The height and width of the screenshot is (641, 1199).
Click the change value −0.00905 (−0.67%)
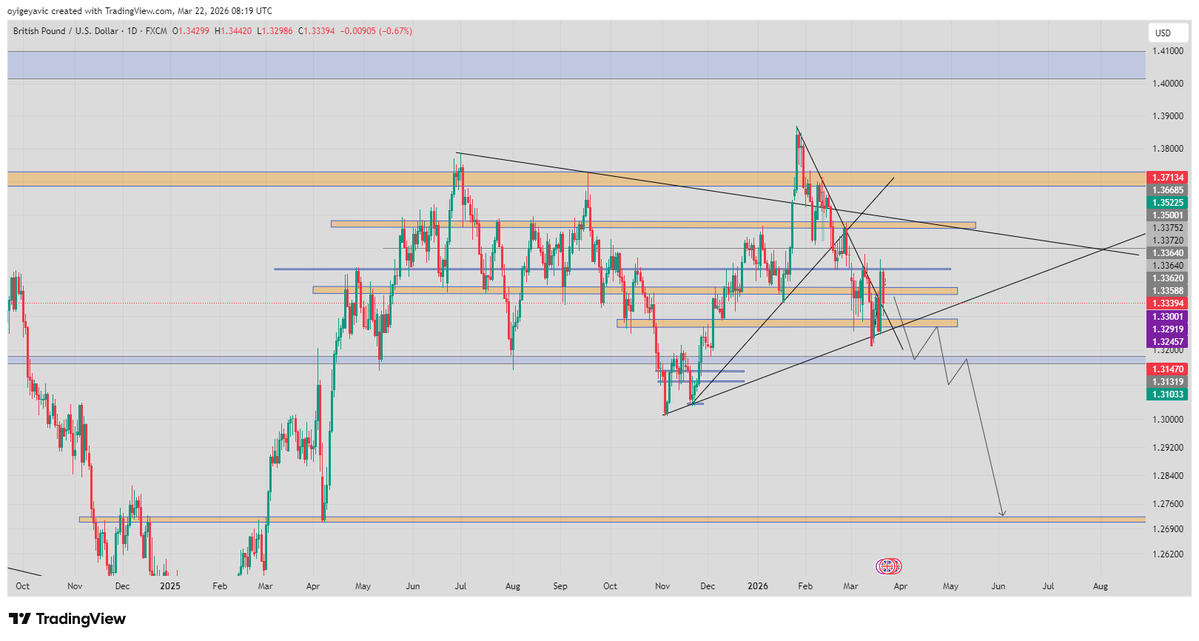click(376, 31)
